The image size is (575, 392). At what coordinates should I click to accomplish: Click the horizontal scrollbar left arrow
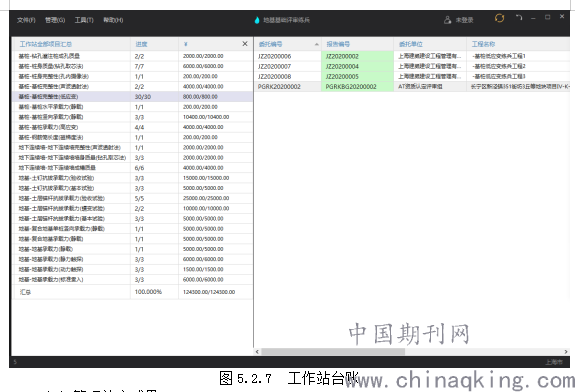pyautogui.click(x=257, y=351)
